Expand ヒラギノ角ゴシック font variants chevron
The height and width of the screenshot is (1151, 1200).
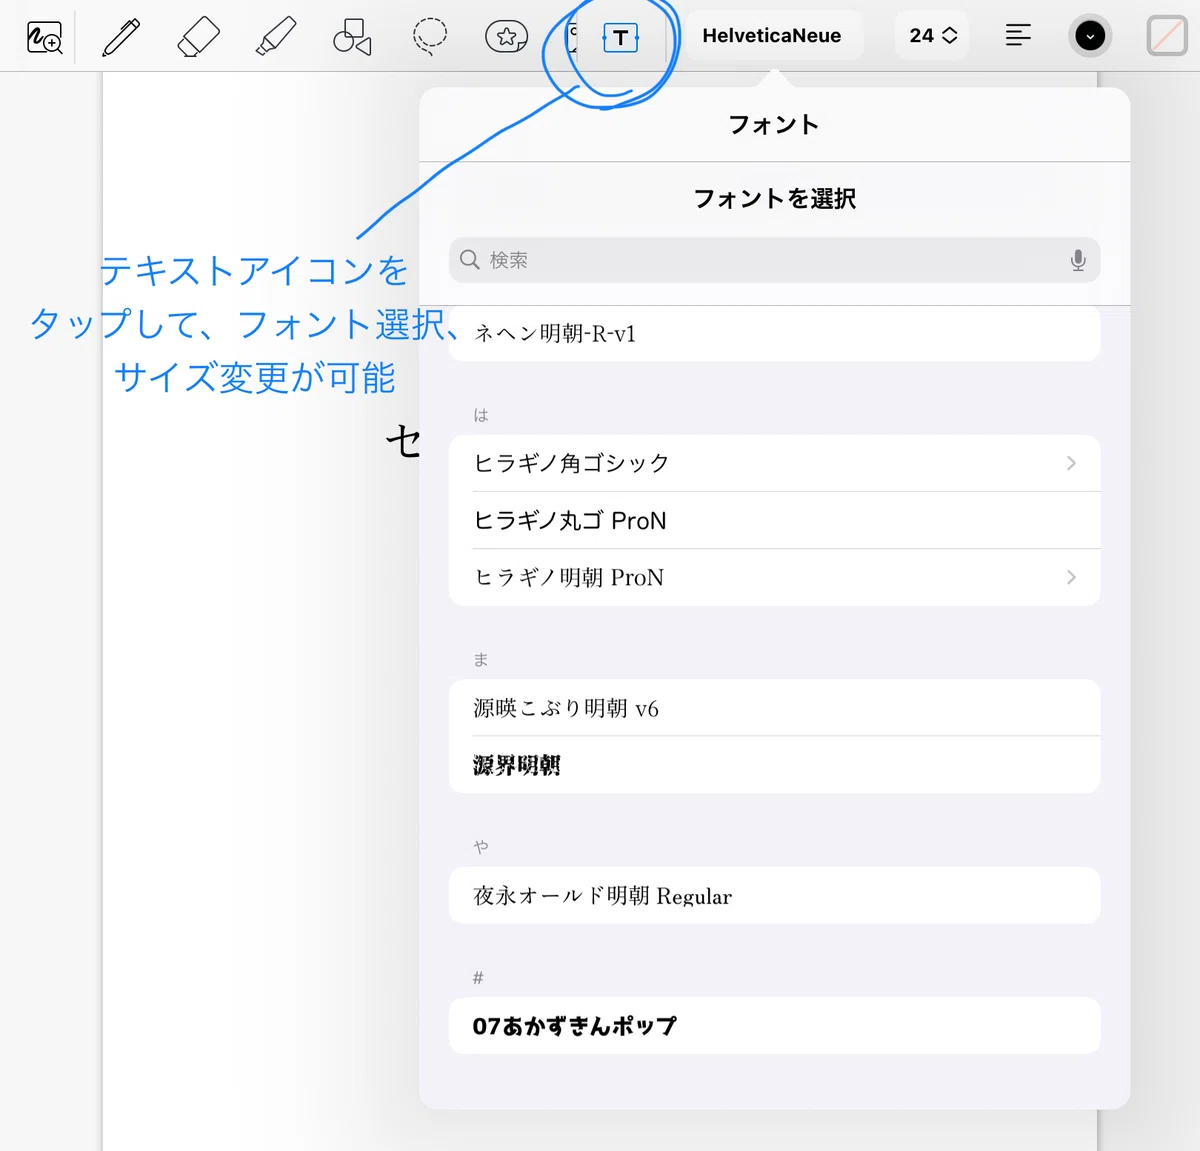[1071, 463]
